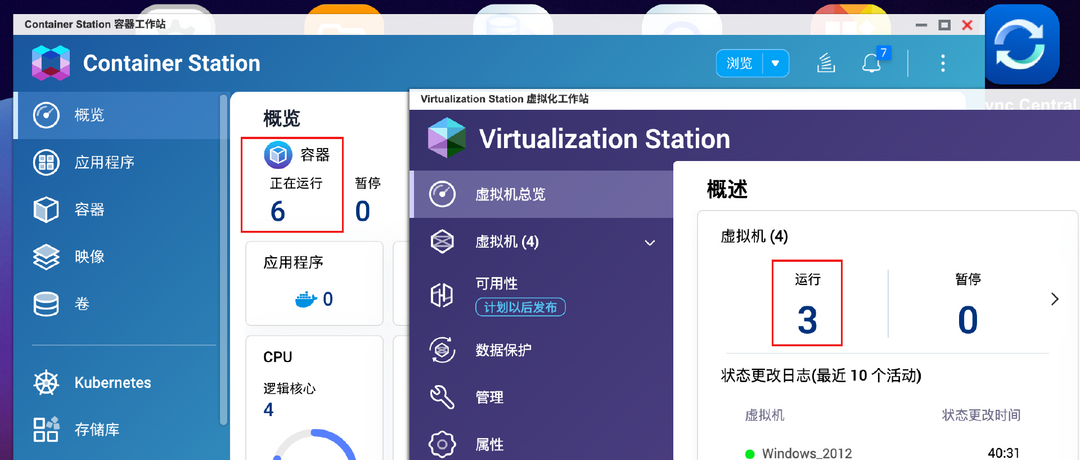The height and width of the screenshot is (460, 1080).
Task: Click the 40:31 time value
Action: click(x=1004, y=453)
